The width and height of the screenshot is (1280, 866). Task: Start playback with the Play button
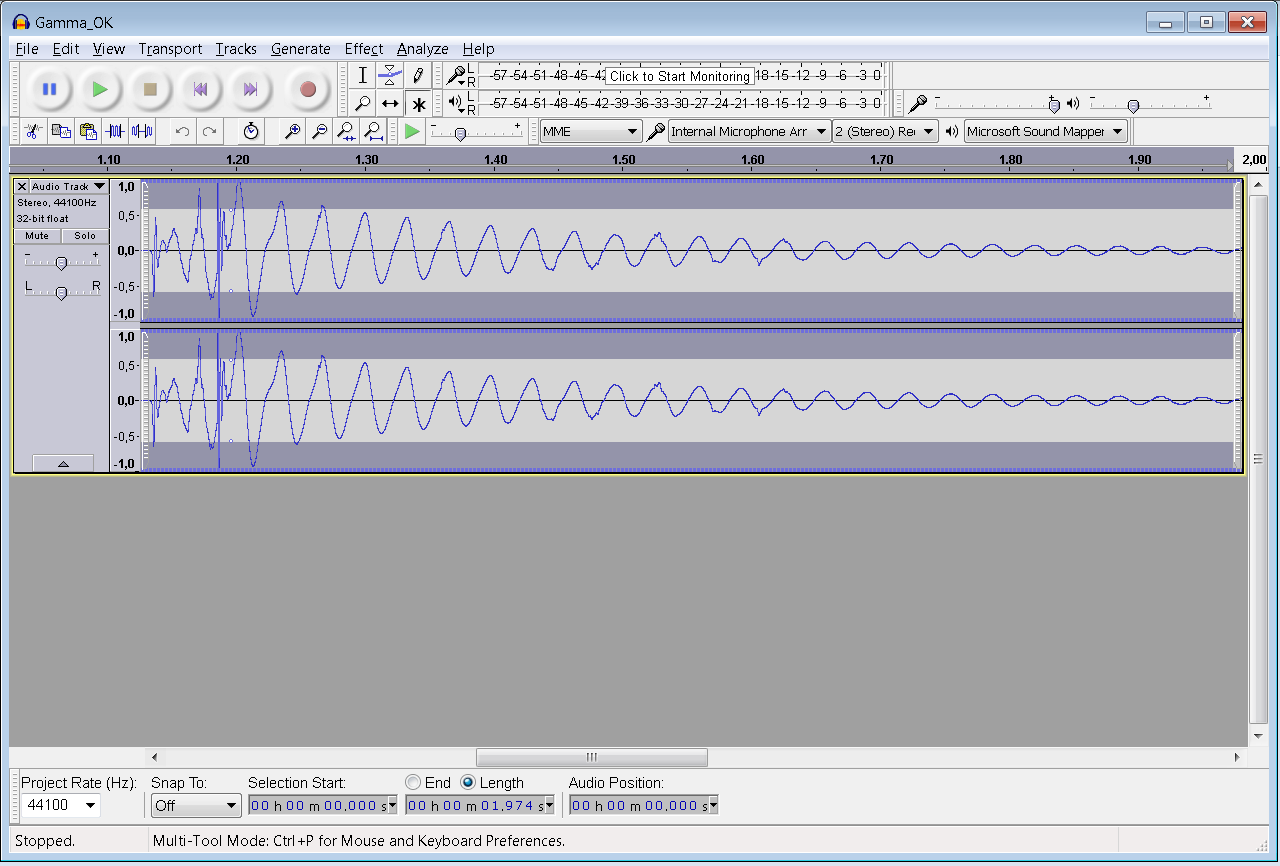(100, 89)
